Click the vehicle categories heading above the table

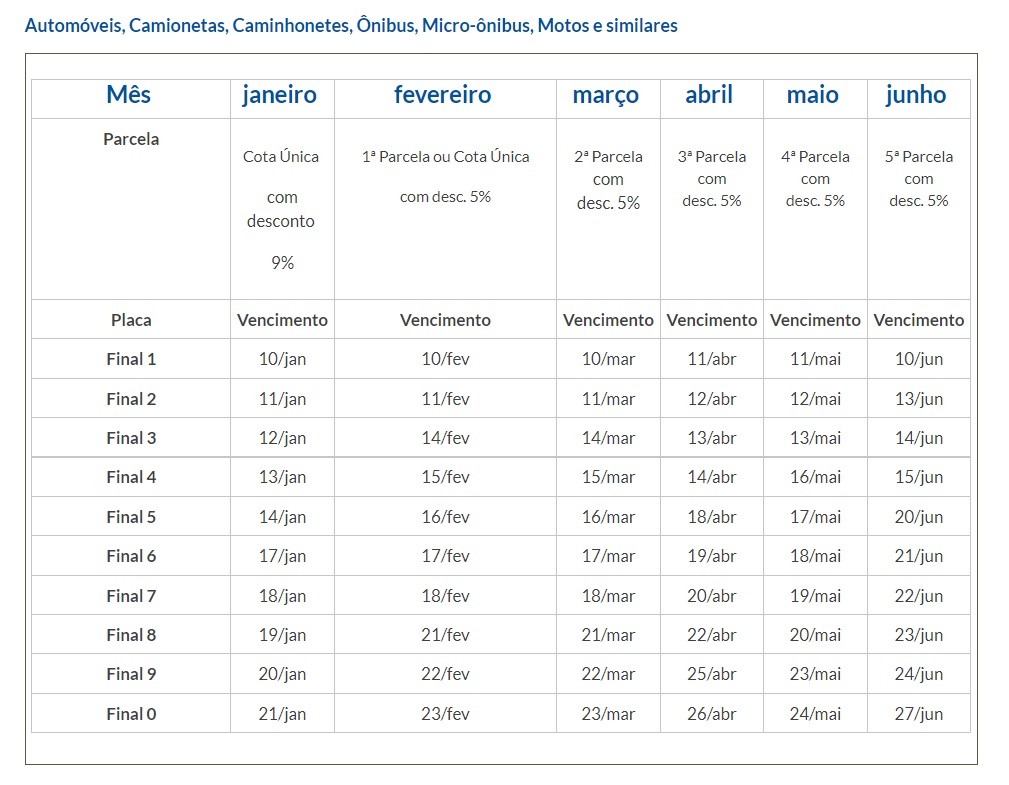[x=351, y=25]
